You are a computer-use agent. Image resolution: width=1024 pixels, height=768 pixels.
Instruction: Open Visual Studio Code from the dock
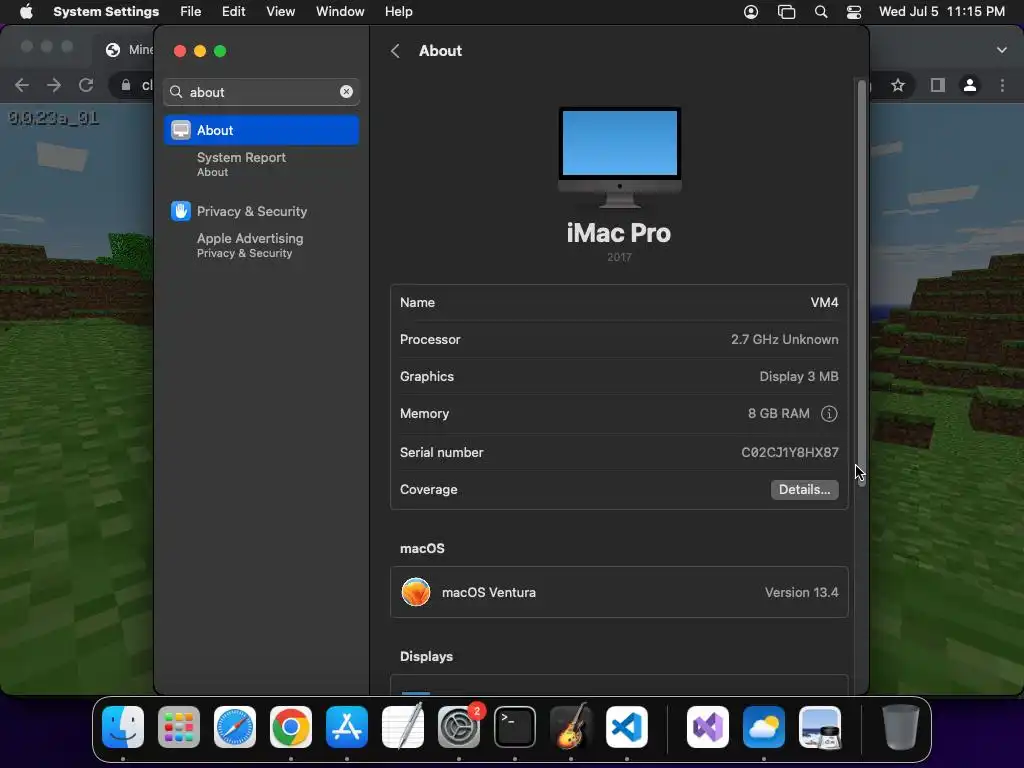[x=627, y=727]
